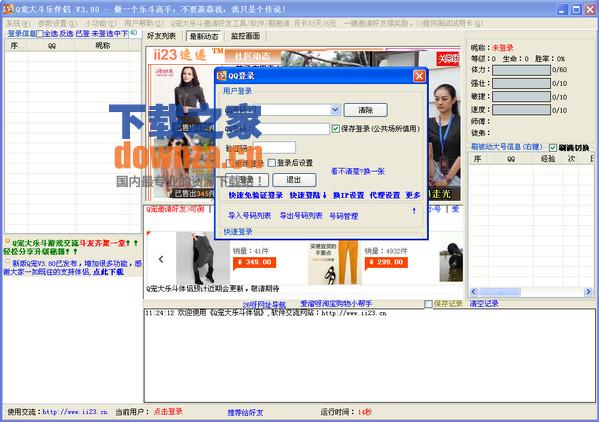599x422 pixels.
Task: Open 换IP设置 link
Action: click(x=348, y=195)
